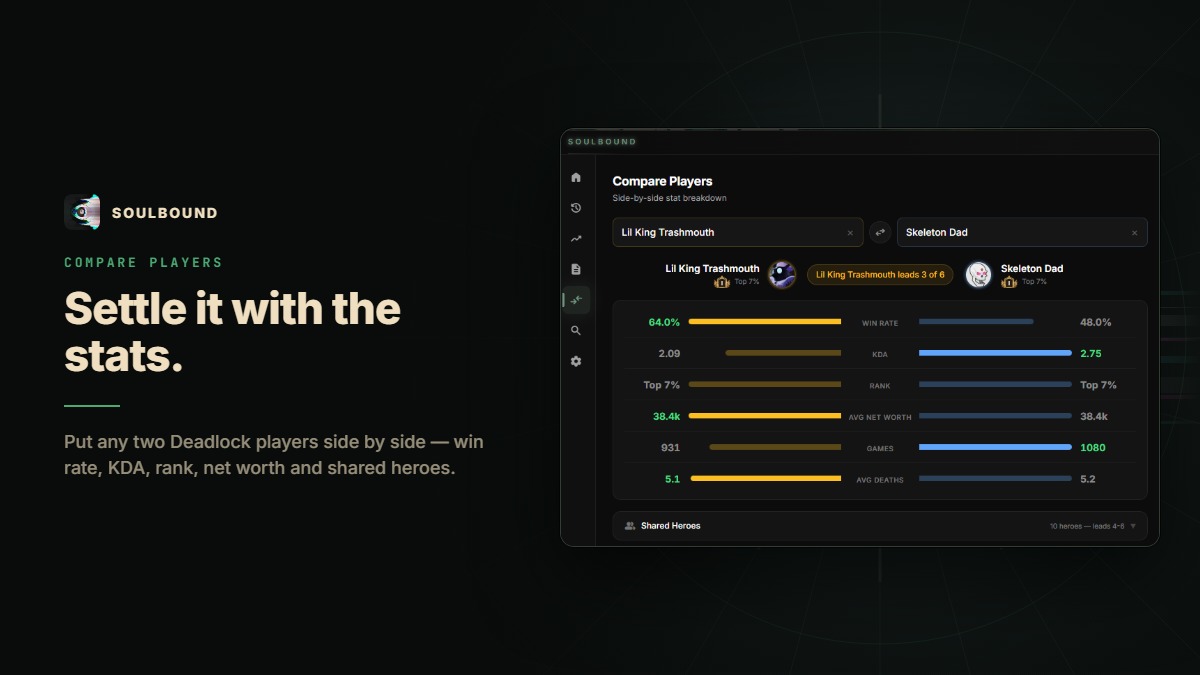The width and height of the screenshot is (1200, 675).
Task: Click the 931 games value
Action: pyautogui.click(x=670, y=447)
